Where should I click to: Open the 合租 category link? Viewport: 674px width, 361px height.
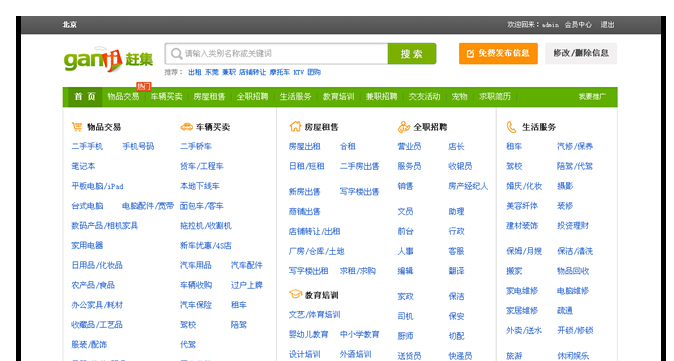click(x=348, y=147)
